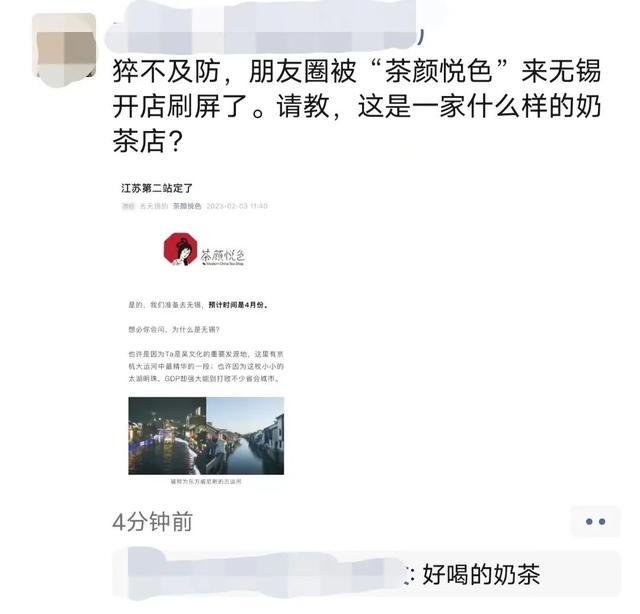
Task: Open the night-time canal photo half
Action: pos(167,436)
